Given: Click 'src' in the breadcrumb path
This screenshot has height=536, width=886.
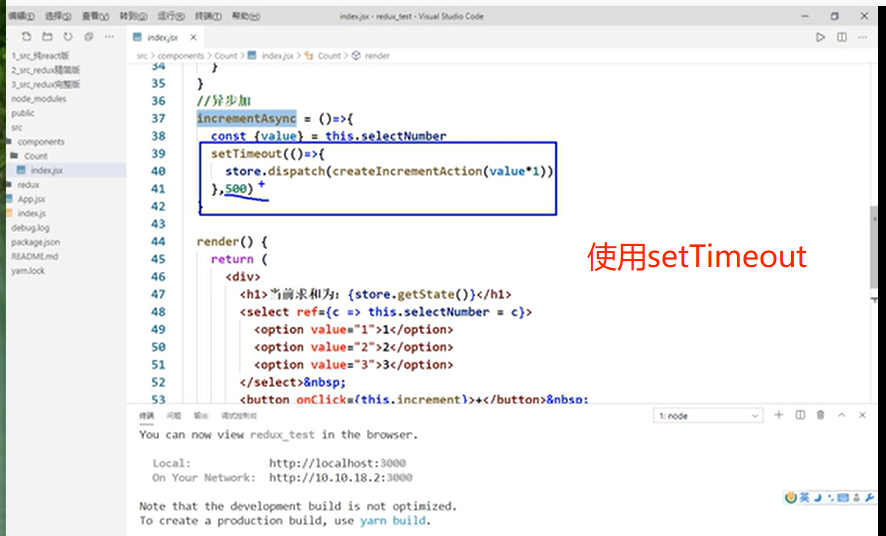Looking at the screenshot, I should coord(141,55).
